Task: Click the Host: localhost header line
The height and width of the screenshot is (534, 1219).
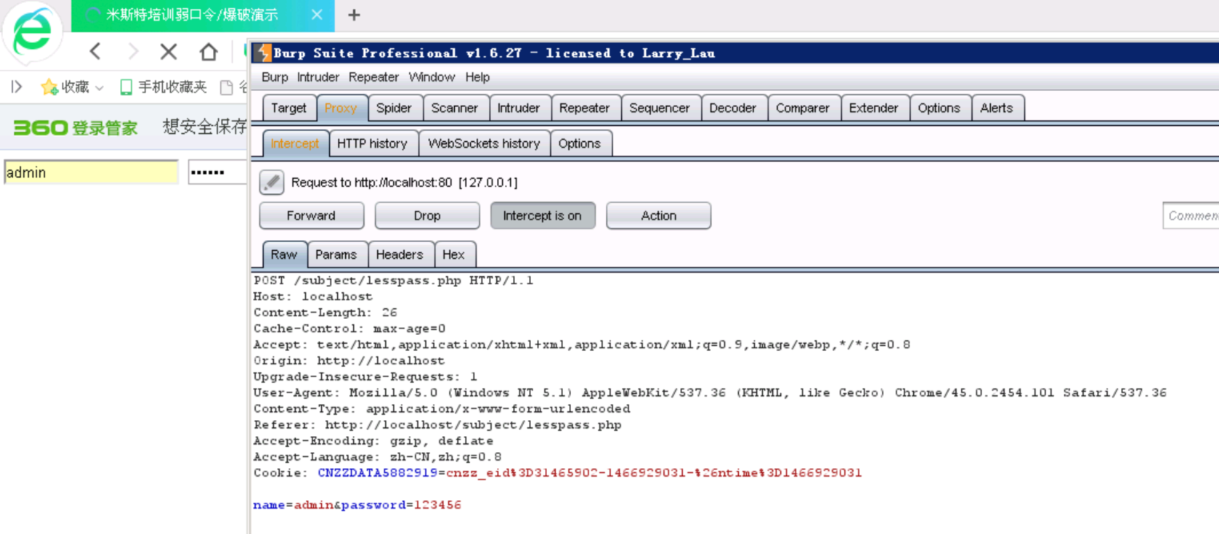Action: pyautogui.click(x=313, y=297)
